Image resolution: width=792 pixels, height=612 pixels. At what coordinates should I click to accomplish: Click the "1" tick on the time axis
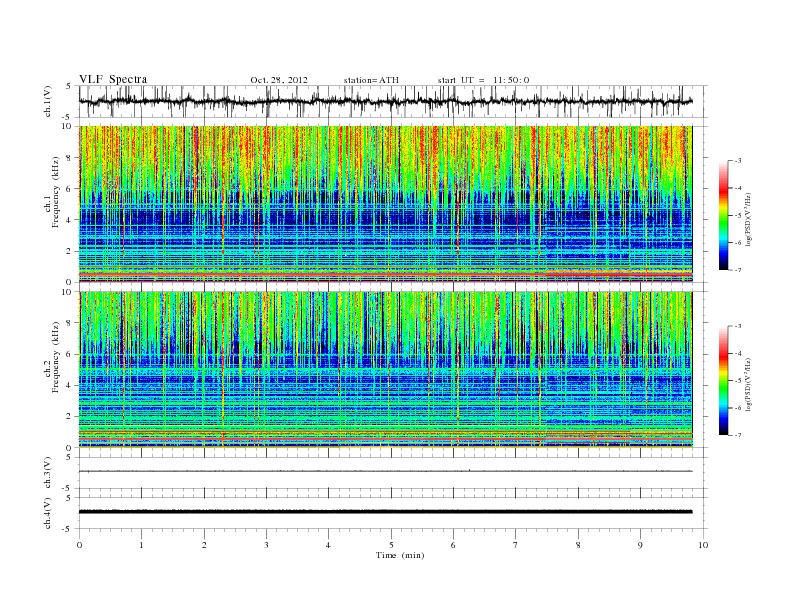coord(142,545)
